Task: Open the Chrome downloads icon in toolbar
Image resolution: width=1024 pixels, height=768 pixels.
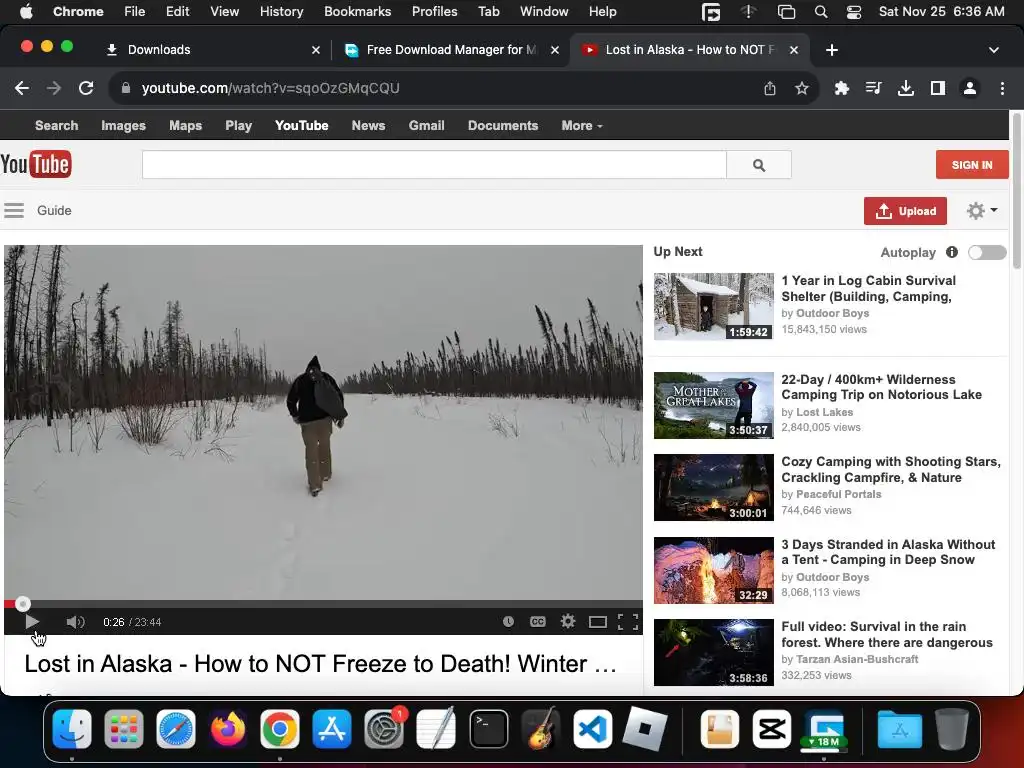Action: pos(905,88)
